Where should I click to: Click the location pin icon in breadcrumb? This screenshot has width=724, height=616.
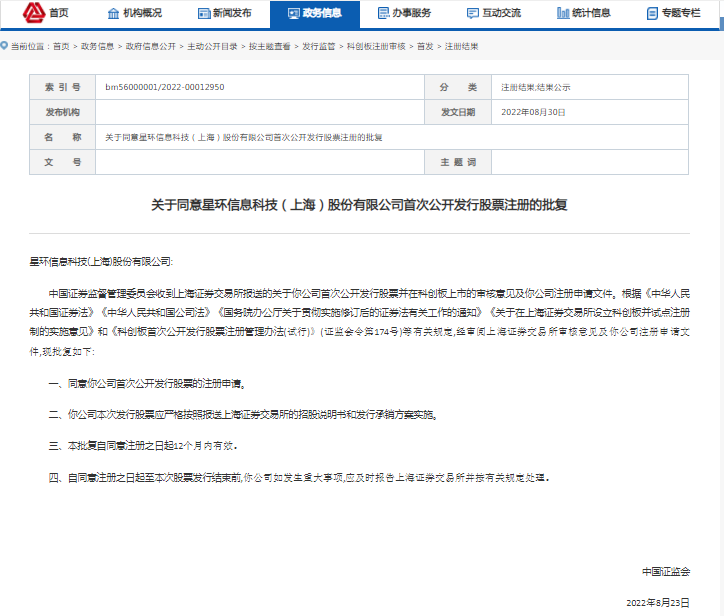(x=5, y=47)
